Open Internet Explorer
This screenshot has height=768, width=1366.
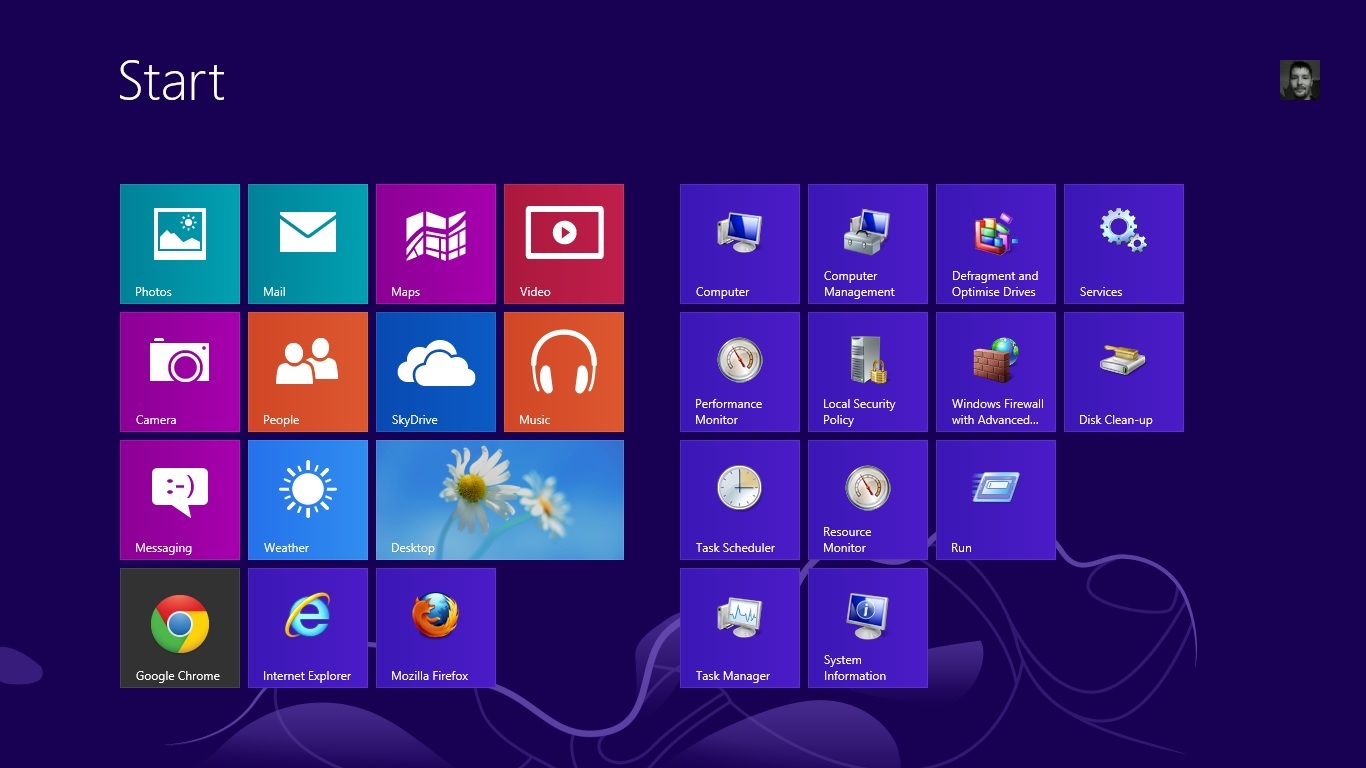coord(307,627)
